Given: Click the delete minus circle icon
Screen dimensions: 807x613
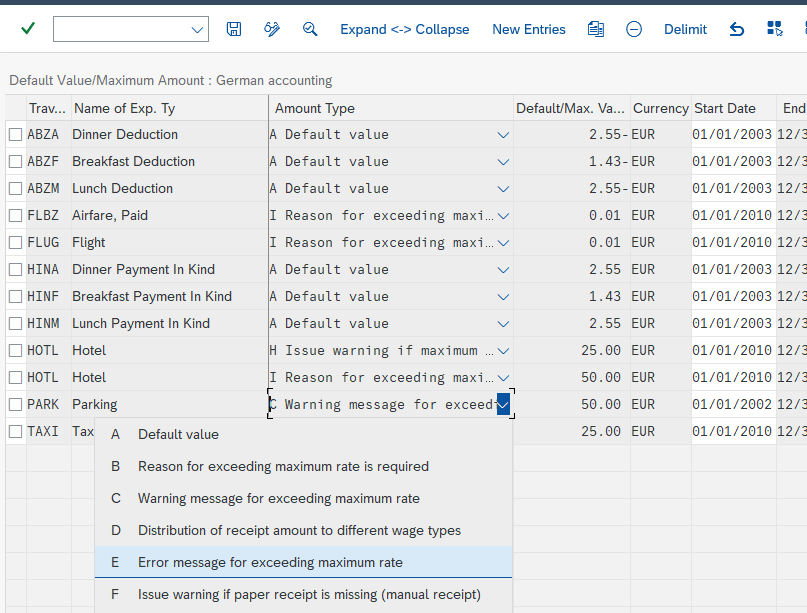Looking at the screenshot, I should click(x=634, y=29).
